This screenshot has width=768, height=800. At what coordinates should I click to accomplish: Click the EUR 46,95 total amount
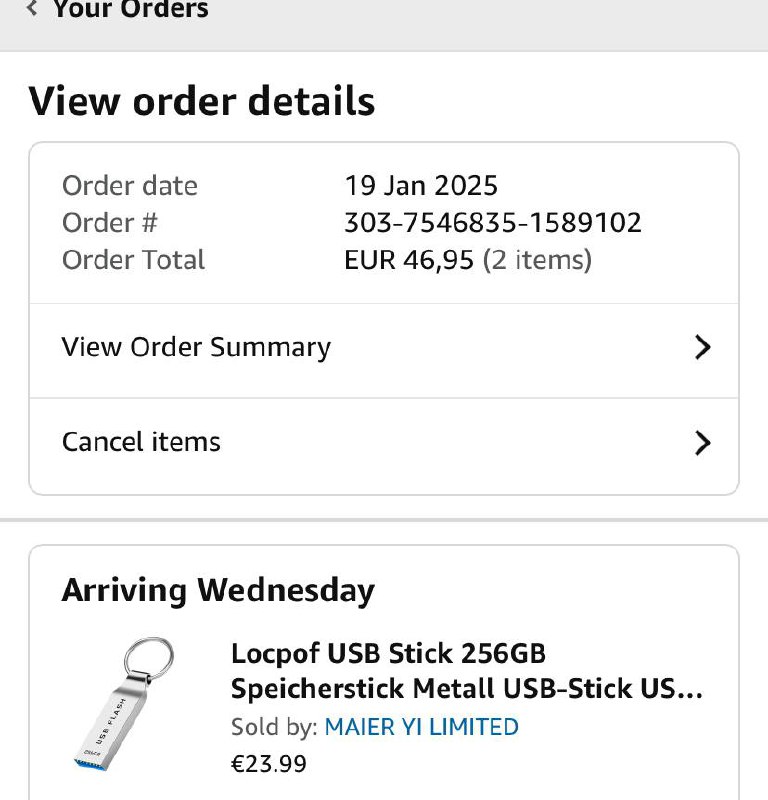[409, 260]
